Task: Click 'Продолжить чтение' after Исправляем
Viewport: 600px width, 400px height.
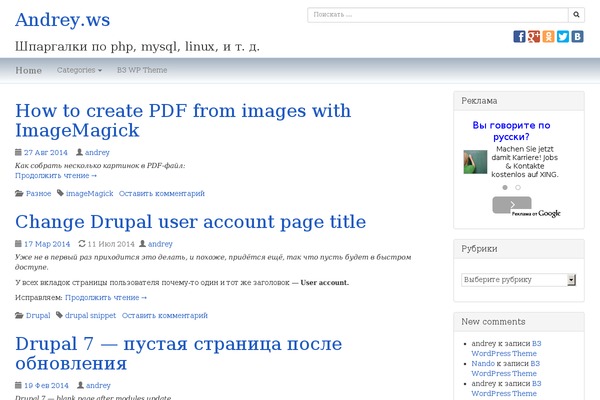Action: [x=106, y=297]
